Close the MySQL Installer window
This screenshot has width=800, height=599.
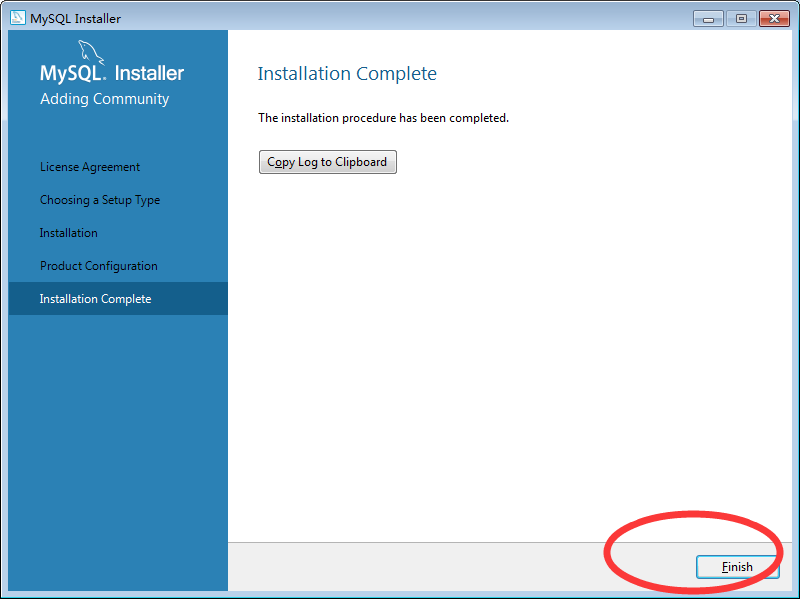coord(774,19)
